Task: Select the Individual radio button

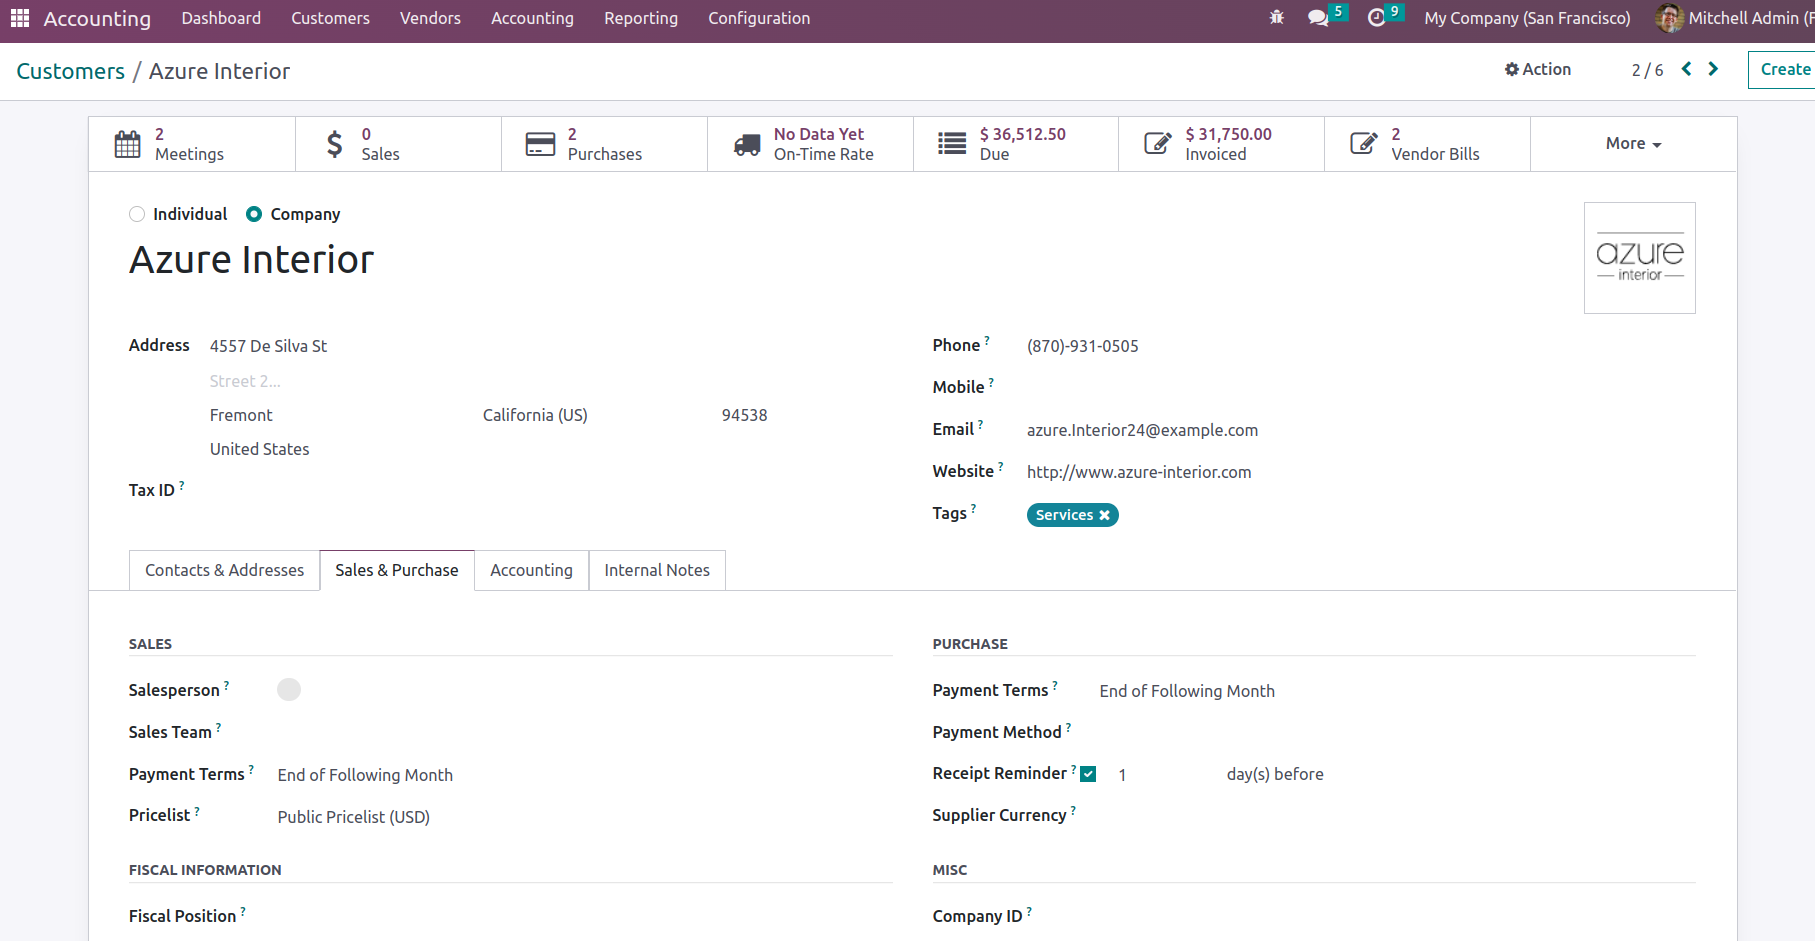Action: [137, 214]
